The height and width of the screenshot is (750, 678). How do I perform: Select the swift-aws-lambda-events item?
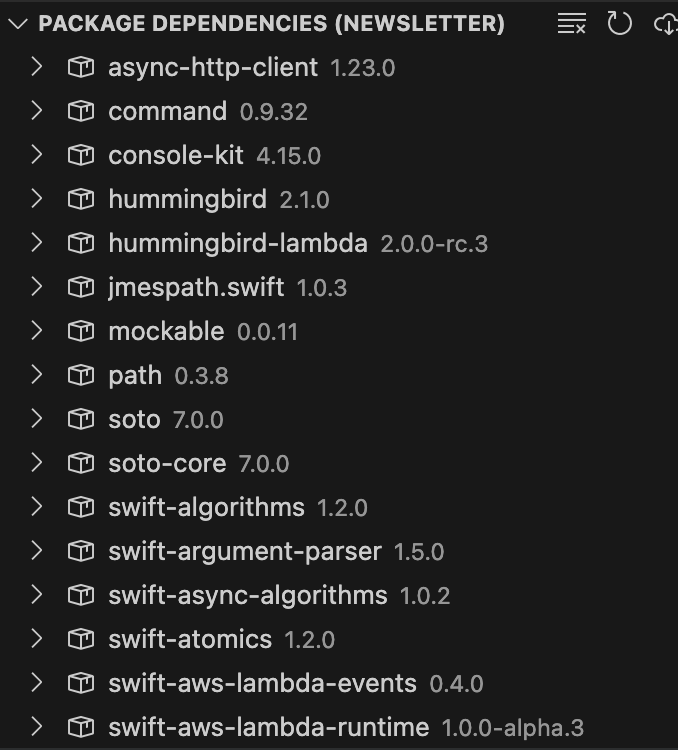coord(262,683)
